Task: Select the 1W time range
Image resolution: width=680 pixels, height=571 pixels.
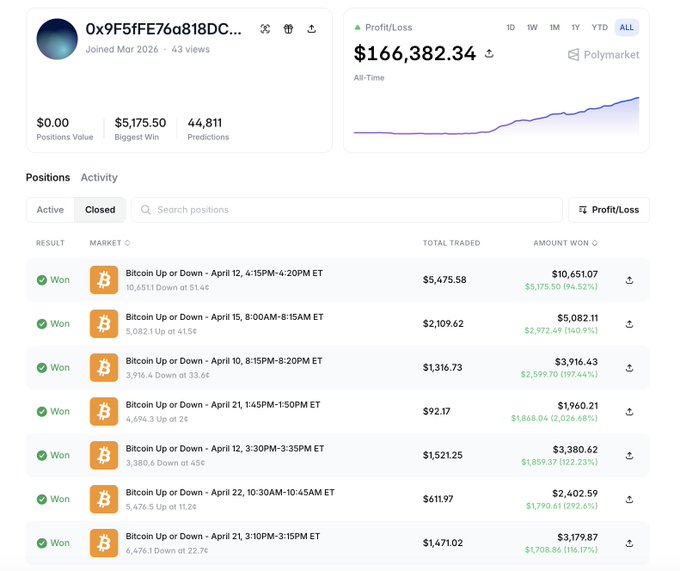Action: click(x=532, y=27)
